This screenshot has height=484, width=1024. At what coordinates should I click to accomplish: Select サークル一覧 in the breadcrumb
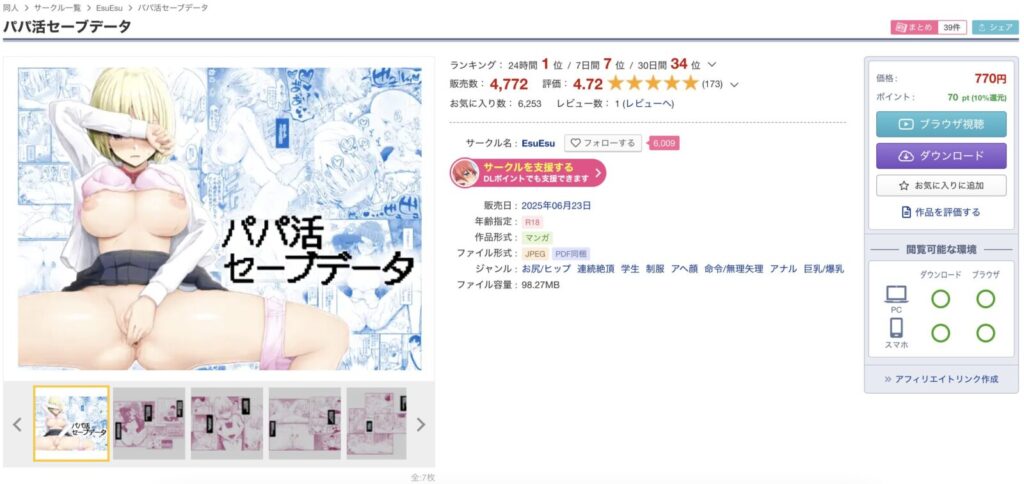[59, 8]
